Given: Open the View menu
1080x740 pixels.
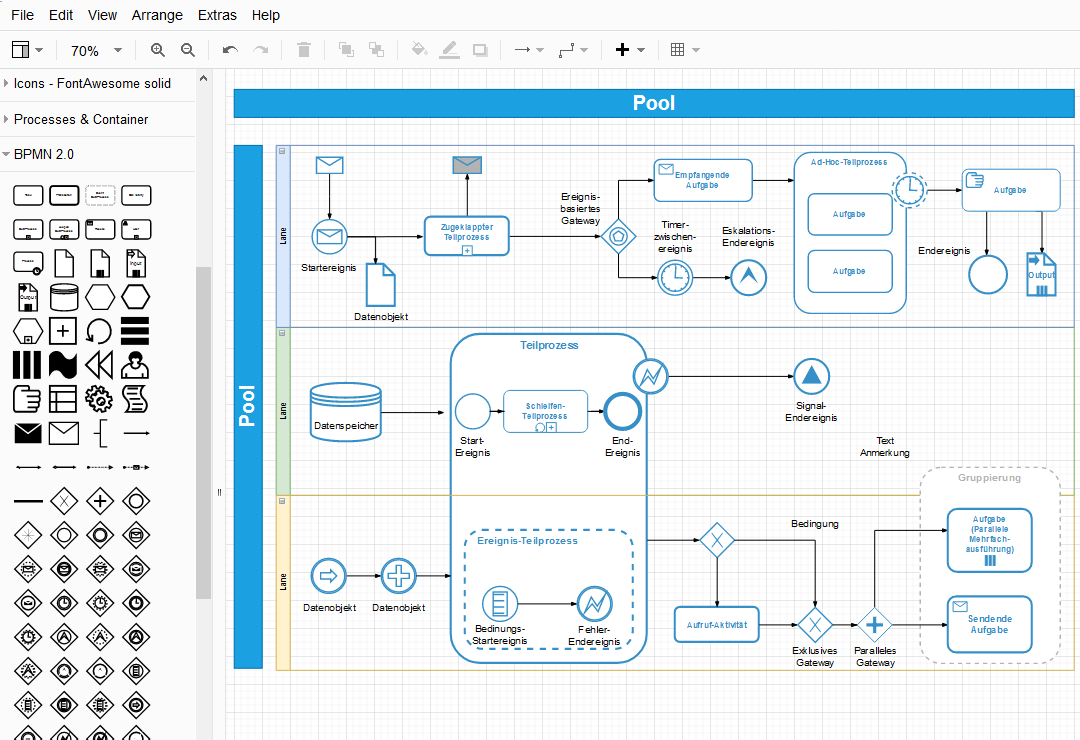Looking at the screenshot, I should coord(102,15).
